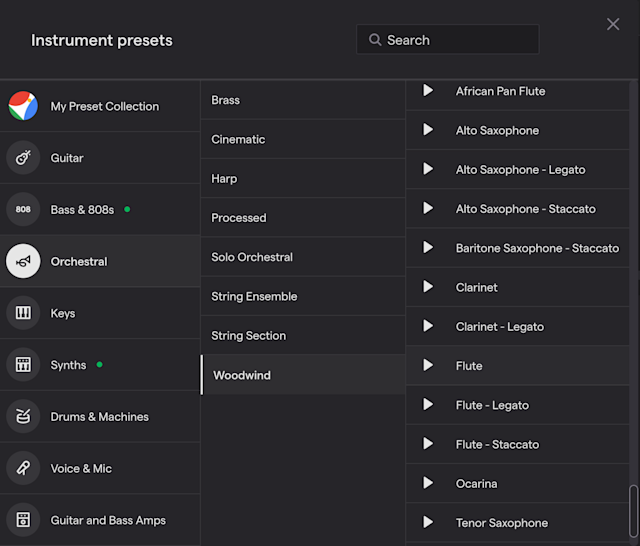Choose Alto Saxophone - Legato name
Viewport: 640px width, 546px height.
(x=520, y=170)
